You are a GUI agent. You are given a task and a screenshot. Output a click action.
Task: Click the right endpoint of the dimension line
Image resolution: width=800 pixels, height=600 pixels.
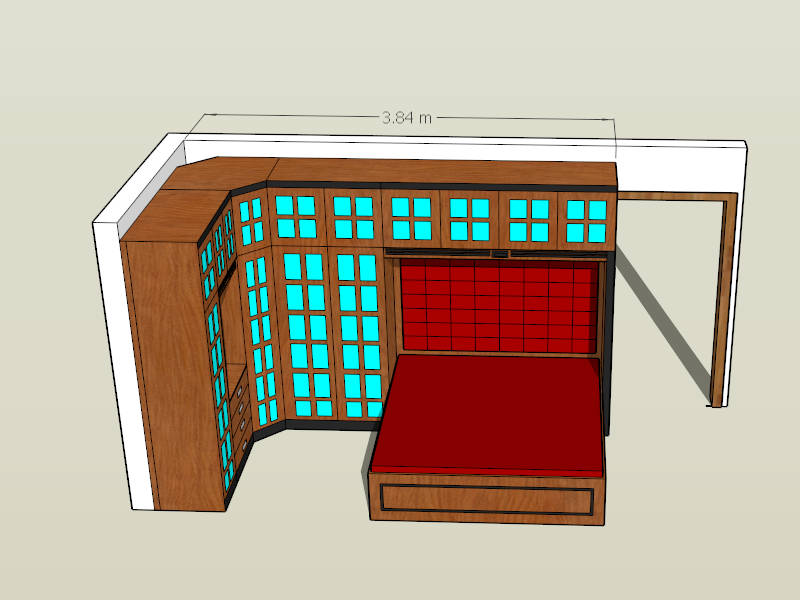[x=614, y=121]
